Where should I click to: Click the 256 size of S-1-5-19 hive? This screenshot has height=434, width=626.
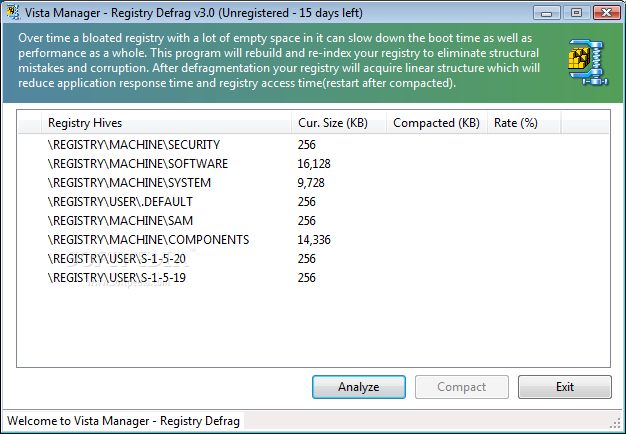(x=307, y=278)
